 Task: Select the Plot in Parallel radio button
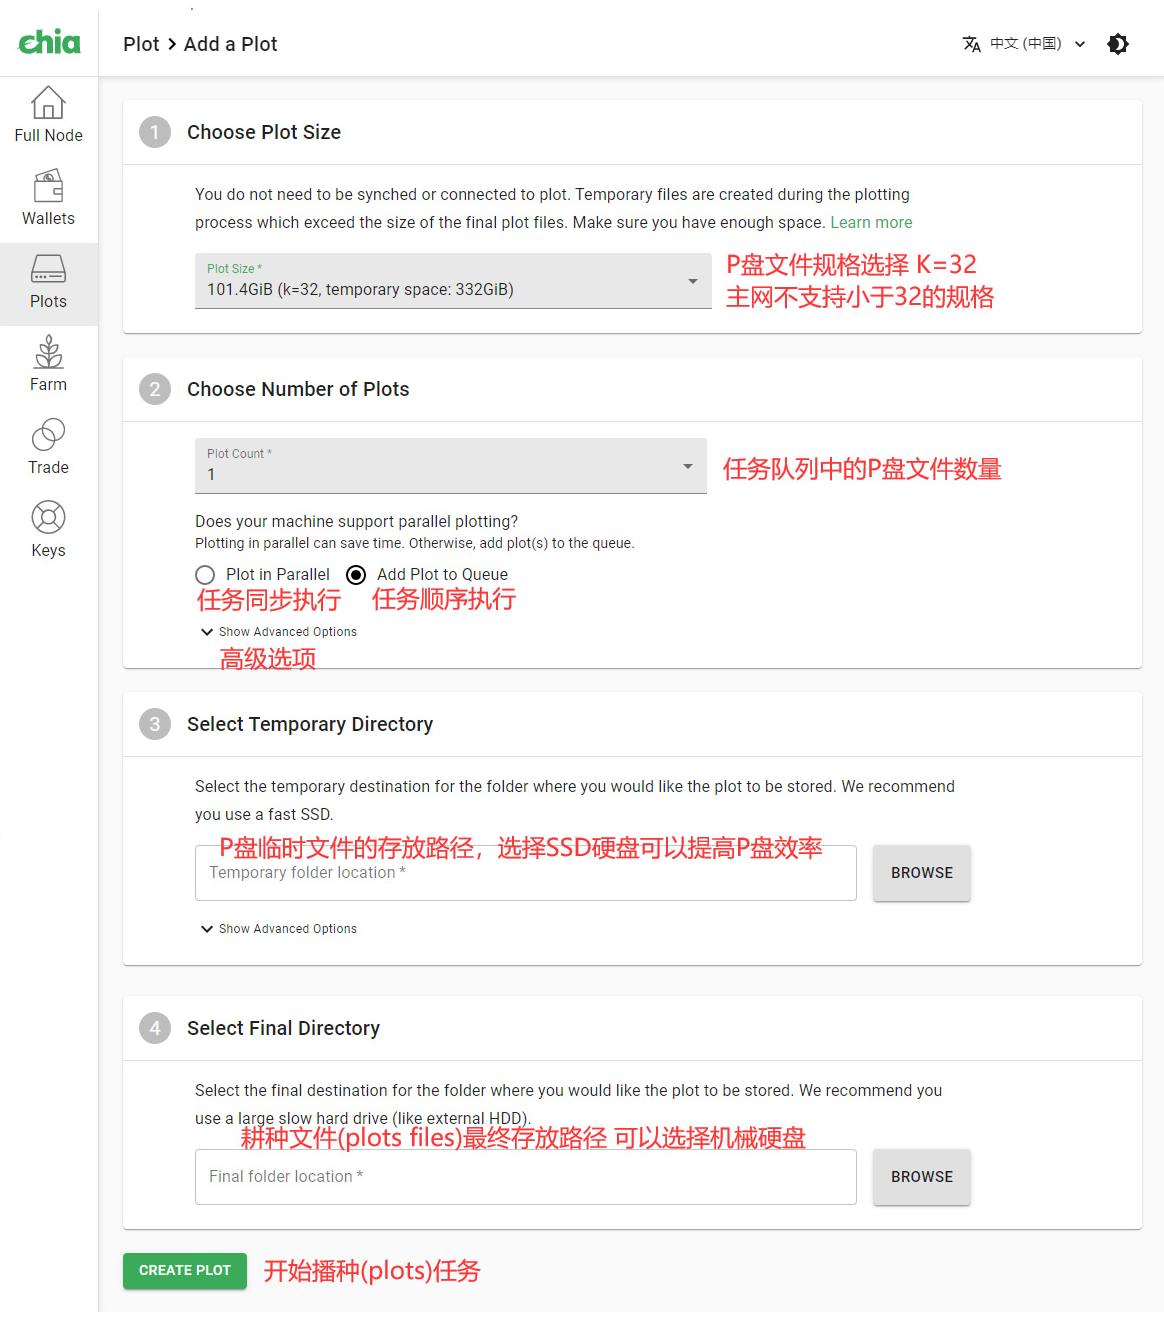[205, 575]
